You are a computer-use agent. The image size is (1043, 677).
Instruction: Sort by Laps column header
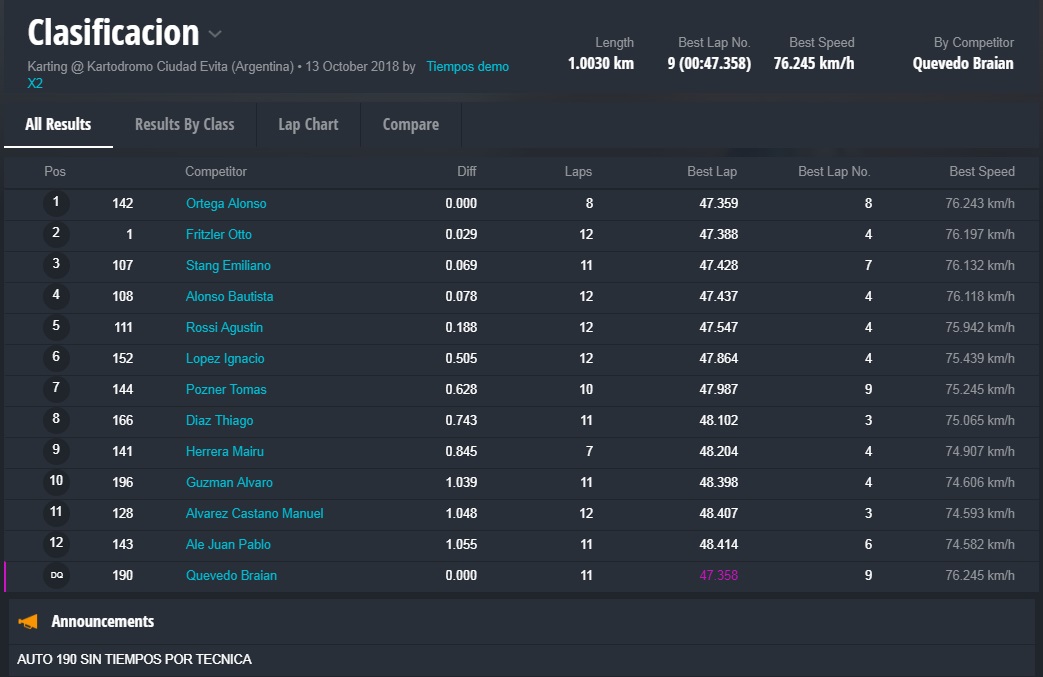click(578, 172)
